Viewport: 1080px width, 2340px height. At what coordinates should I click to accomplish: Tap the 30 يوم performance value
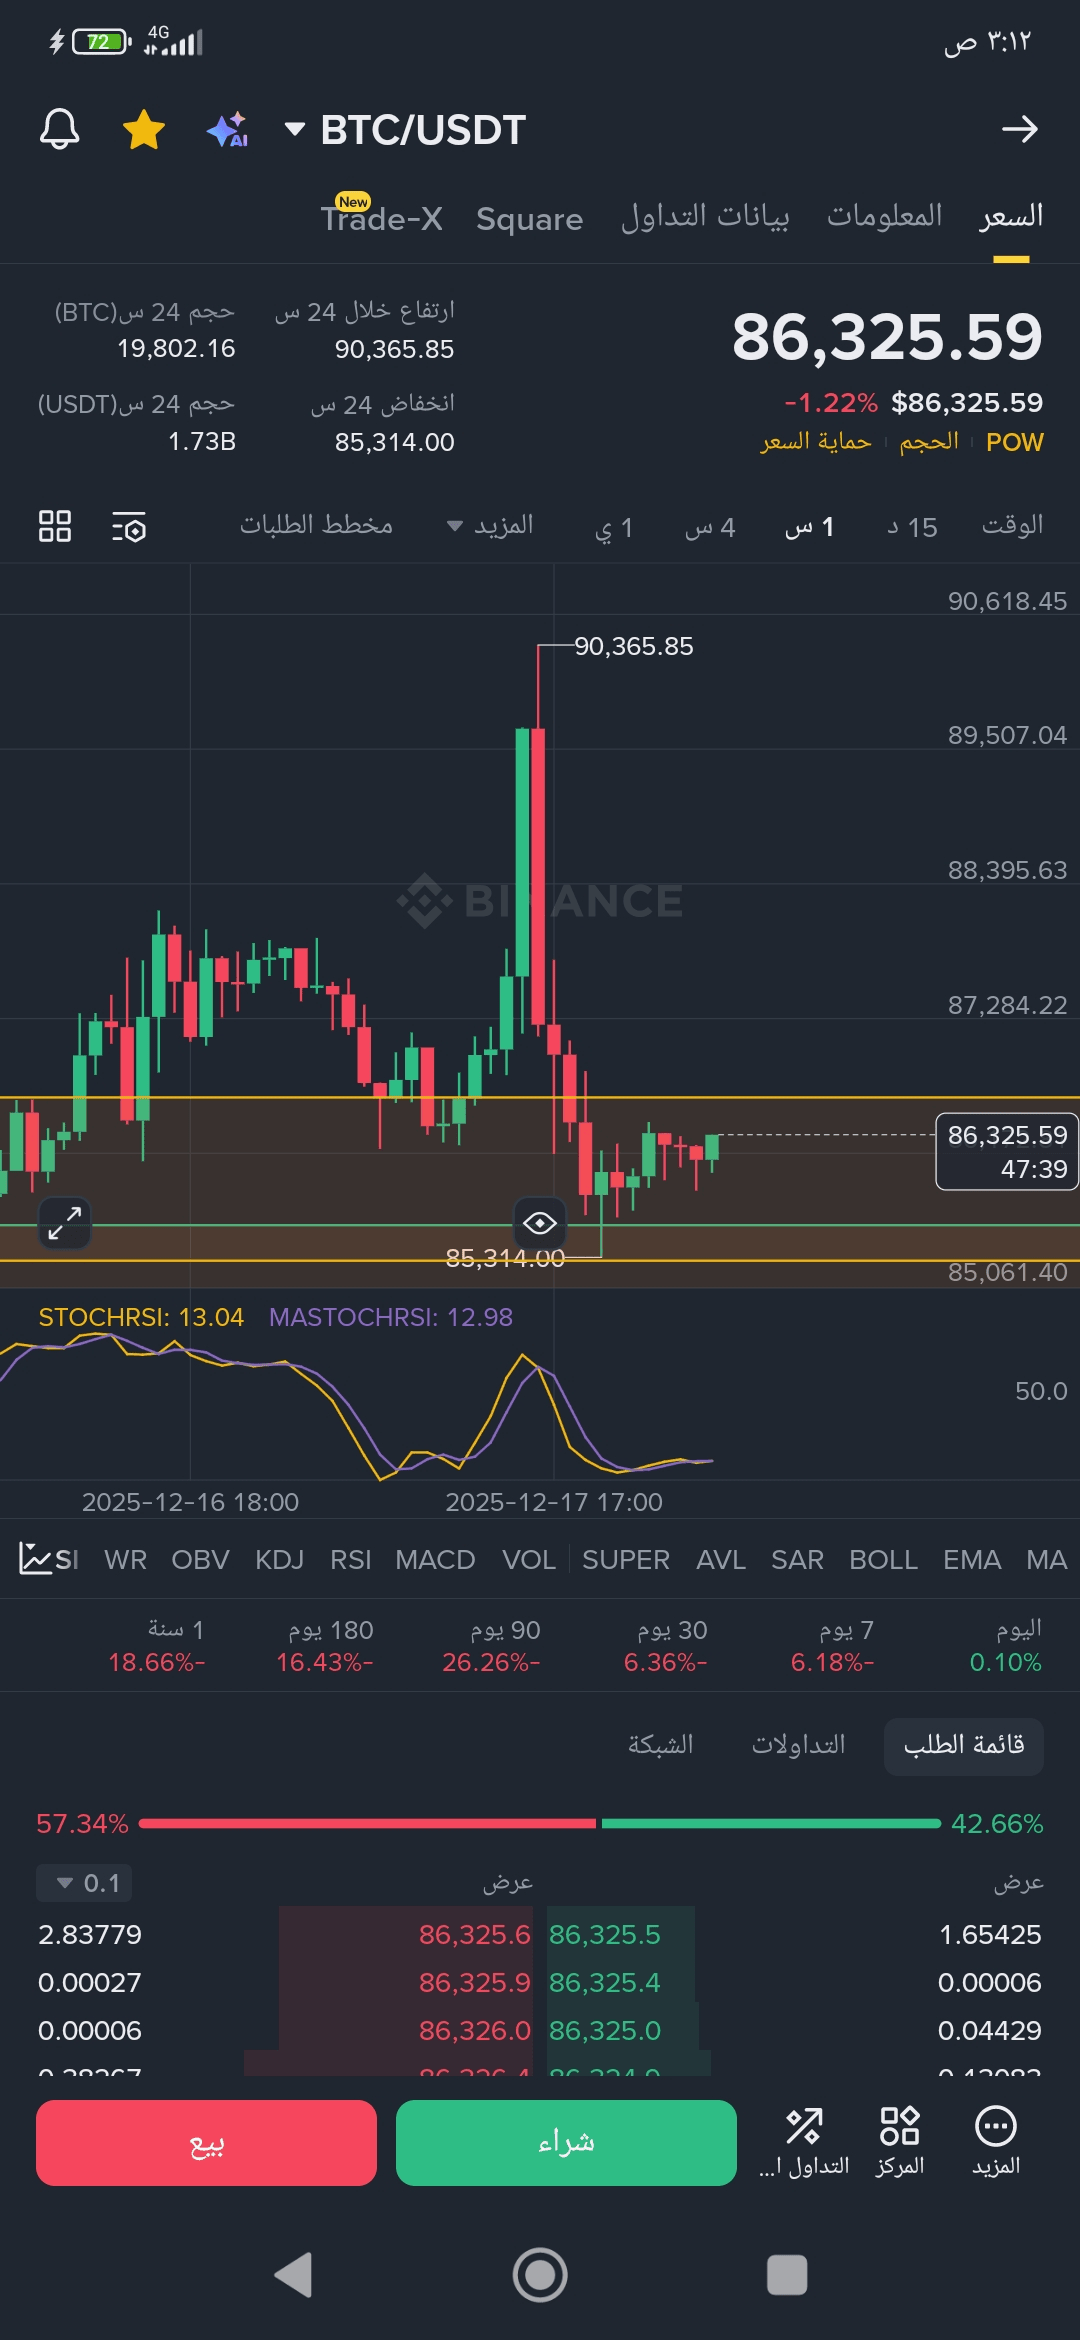(666, 1662)
